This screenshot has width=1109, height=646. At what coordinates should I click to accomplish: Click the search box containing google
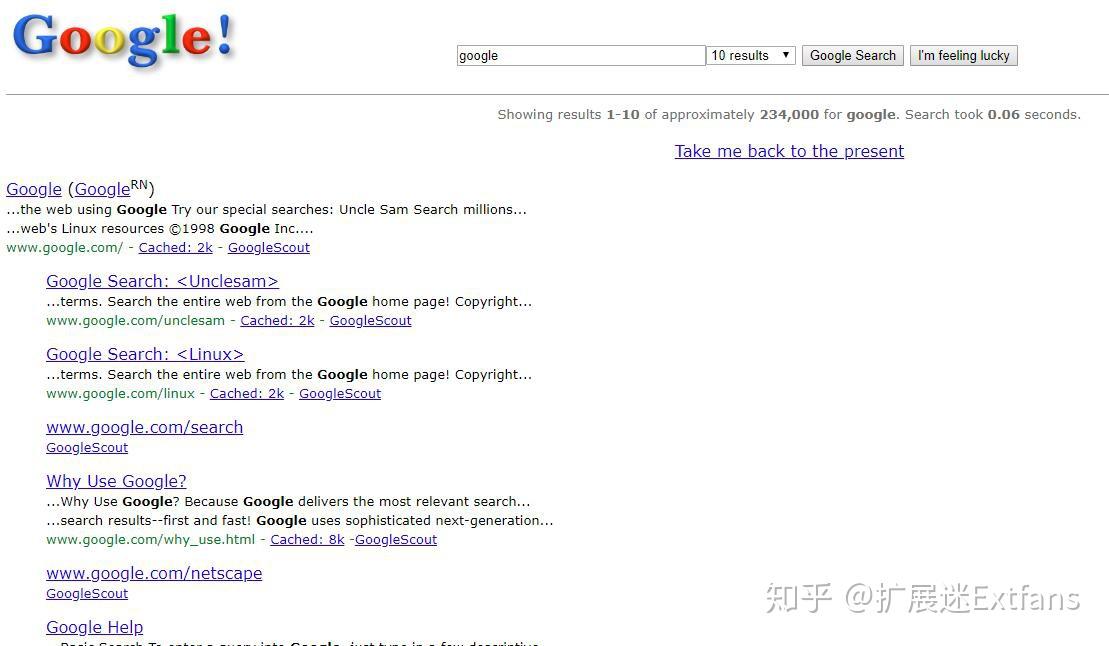tap(581, 55)
